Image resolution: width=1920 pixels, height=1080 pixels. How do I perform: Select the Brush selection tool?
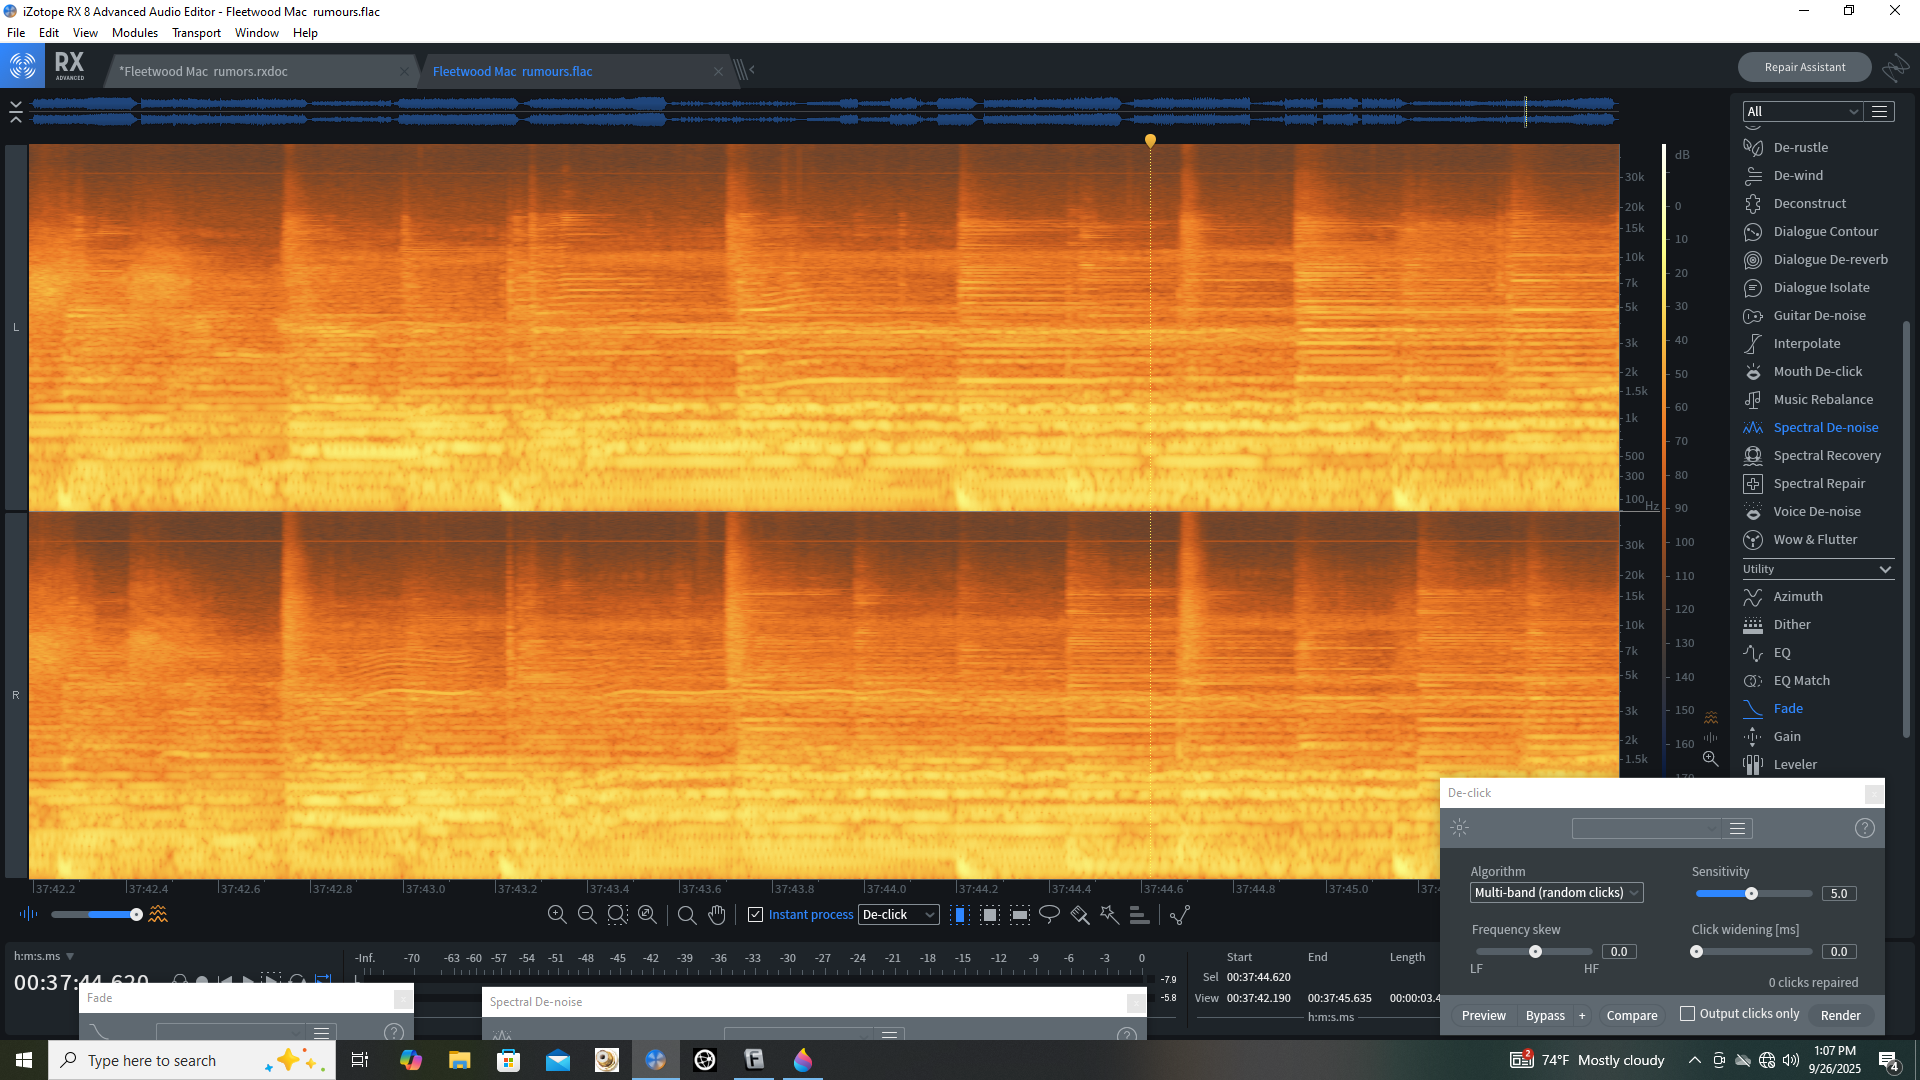(x=1079, y=914)
